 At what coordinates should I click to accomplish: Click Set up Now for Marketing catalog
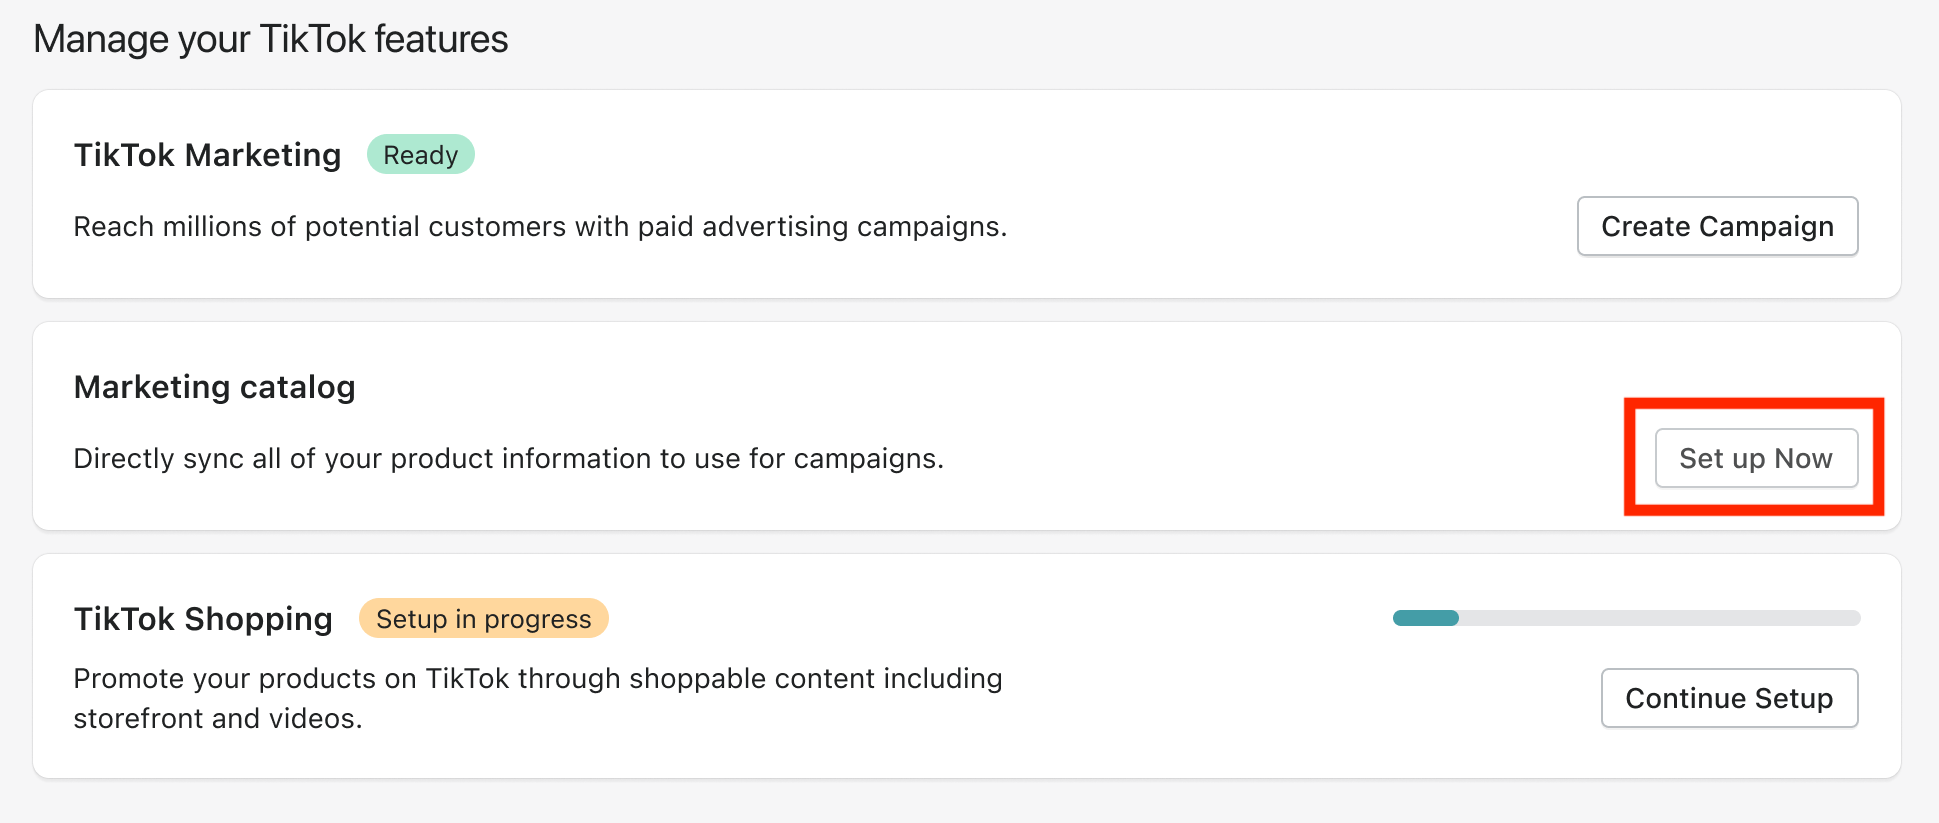[1756, 458]
